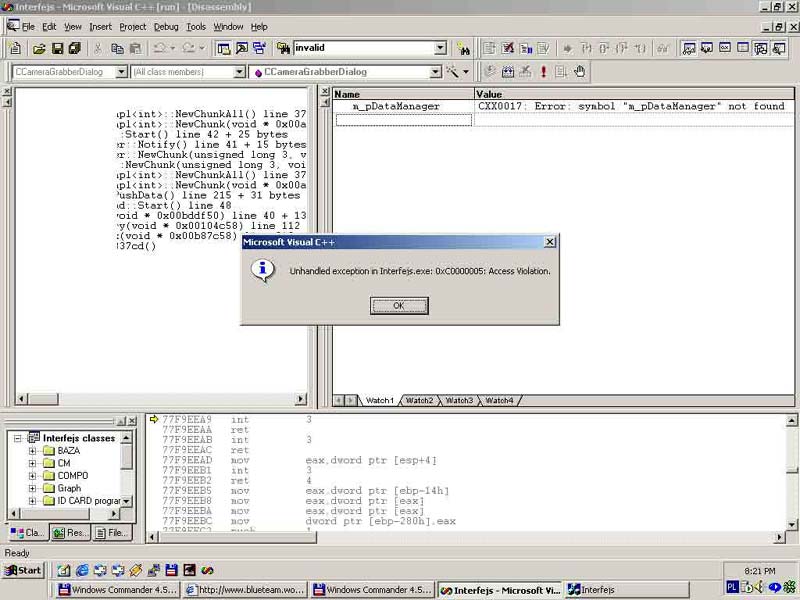Viewport: 800px width, 600px height.
Task: Collapse the 'Interfejs classes' tree root
Action: click(x=18, y=438)
